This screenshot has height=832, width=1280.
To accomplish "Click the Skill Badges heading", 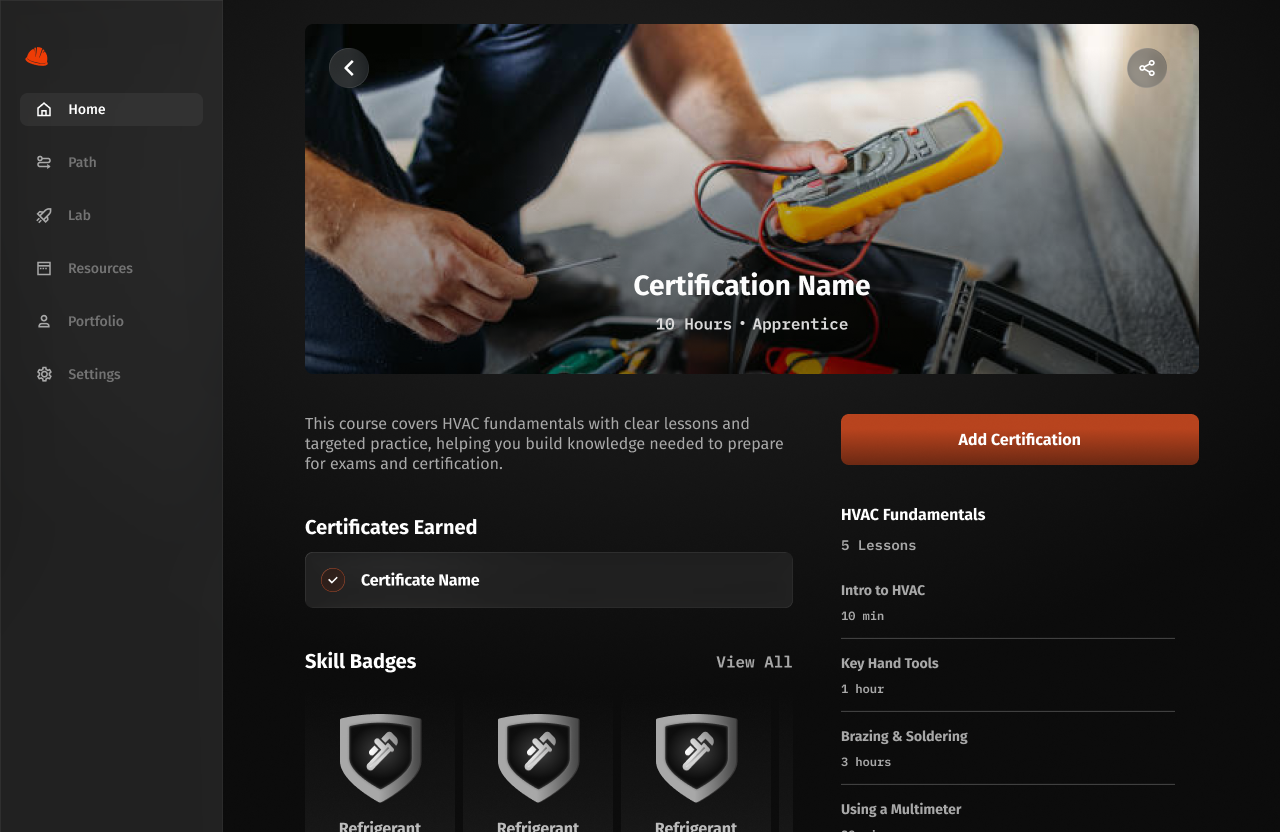I will point(360,661).
